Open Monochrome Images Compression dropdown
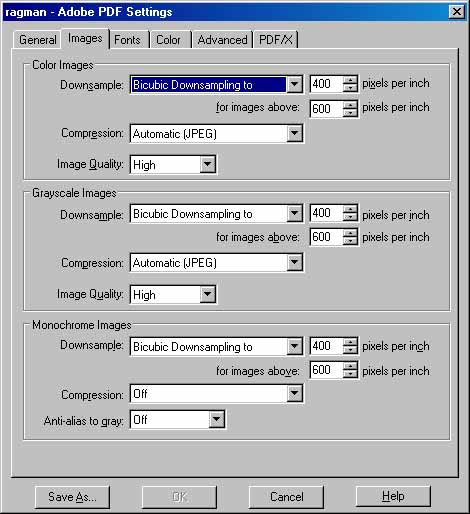The width and height of the screenshot is (470, 514). click(294, 393)
